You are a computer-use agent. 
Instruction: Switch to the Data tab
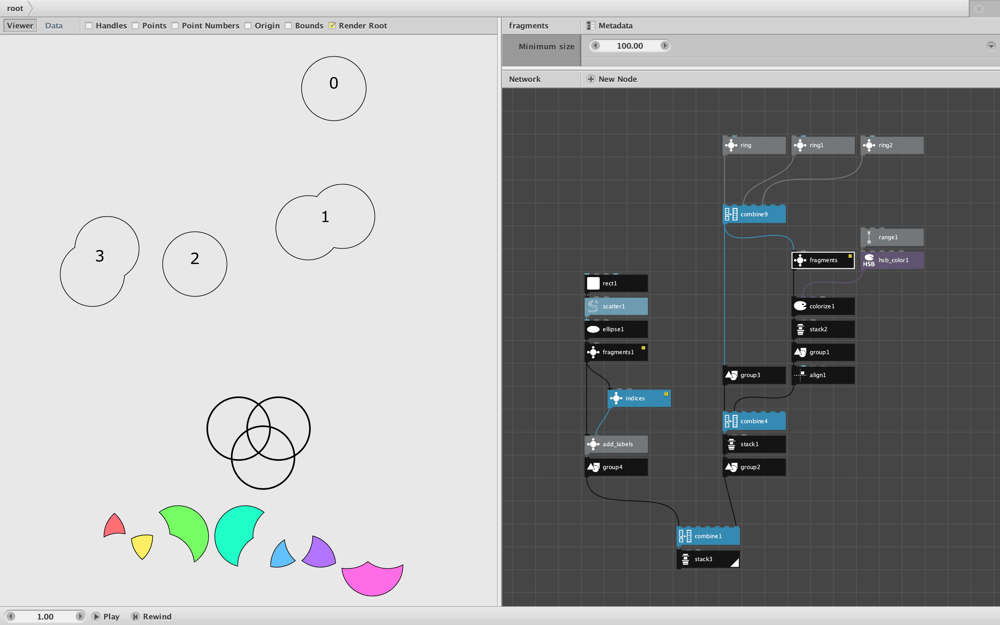(54, 26)
